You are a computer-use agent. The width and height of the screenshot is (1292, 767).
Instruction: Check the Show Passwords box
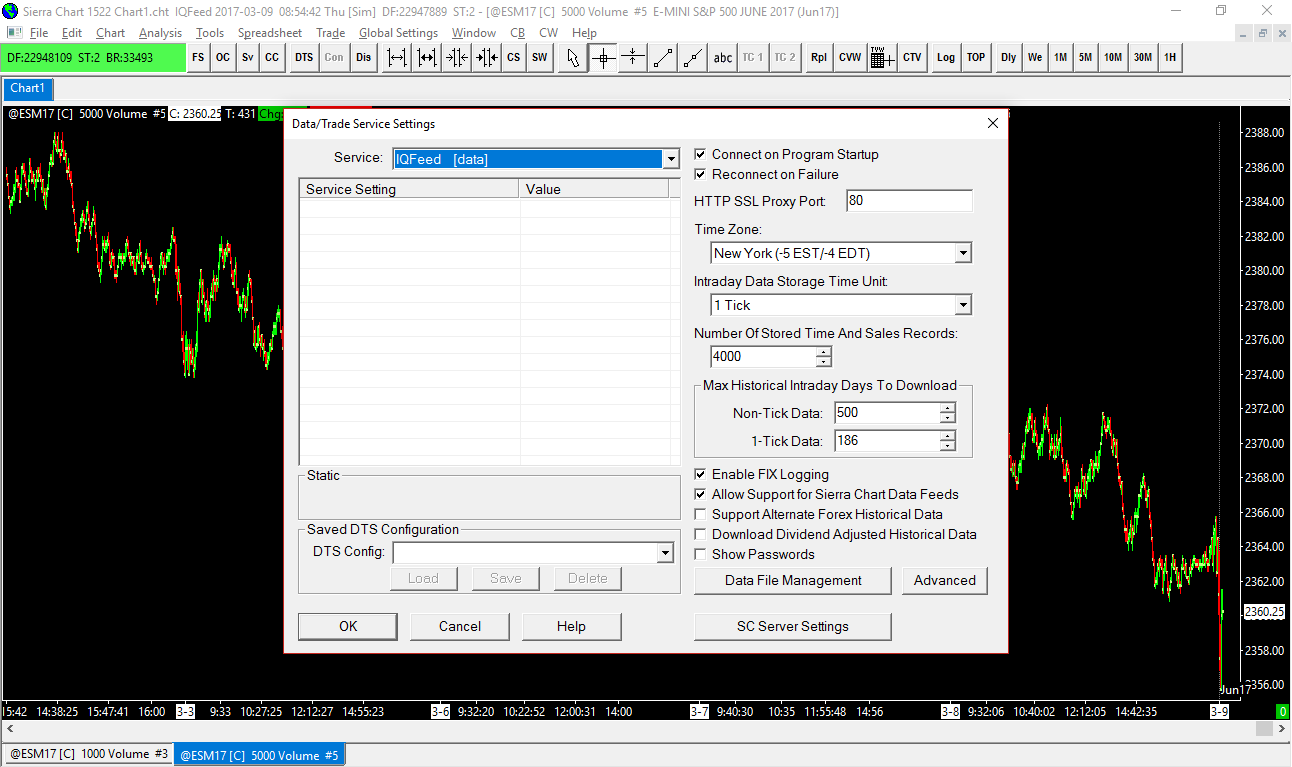click(701, 555)
